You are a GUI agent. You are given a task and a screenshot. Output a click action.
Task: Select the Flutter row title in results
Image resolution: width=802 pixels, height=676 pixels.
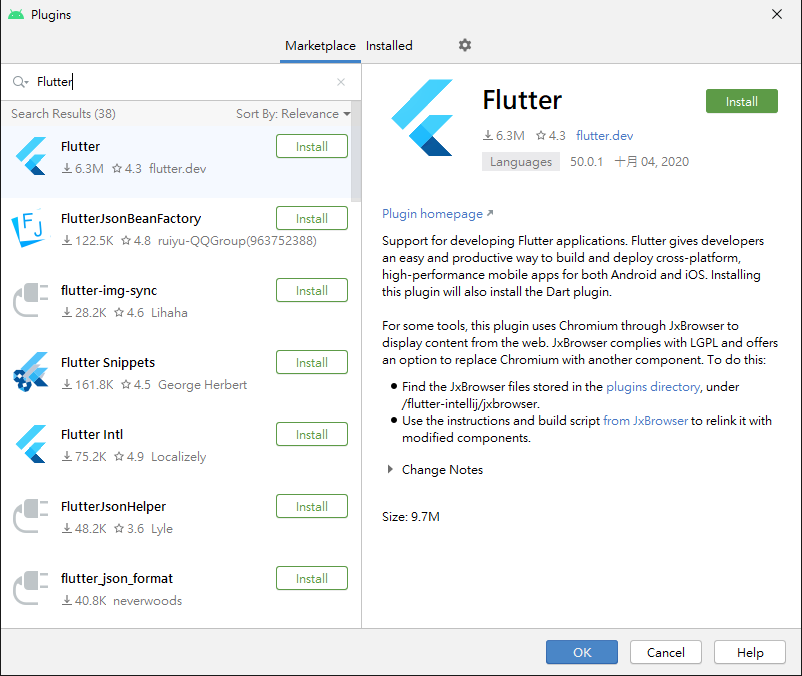[80, 147]
